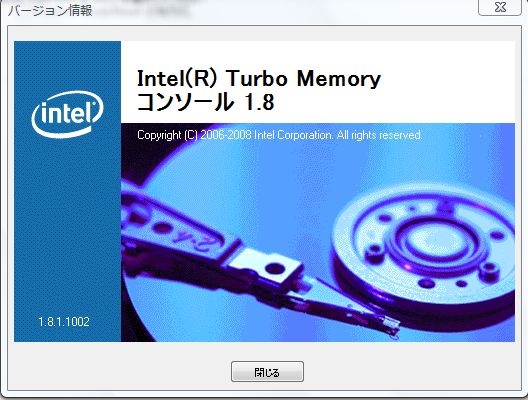Screen dimensions: 528x400
Task: Click the copyright notice line
Action: click(279, 135)
